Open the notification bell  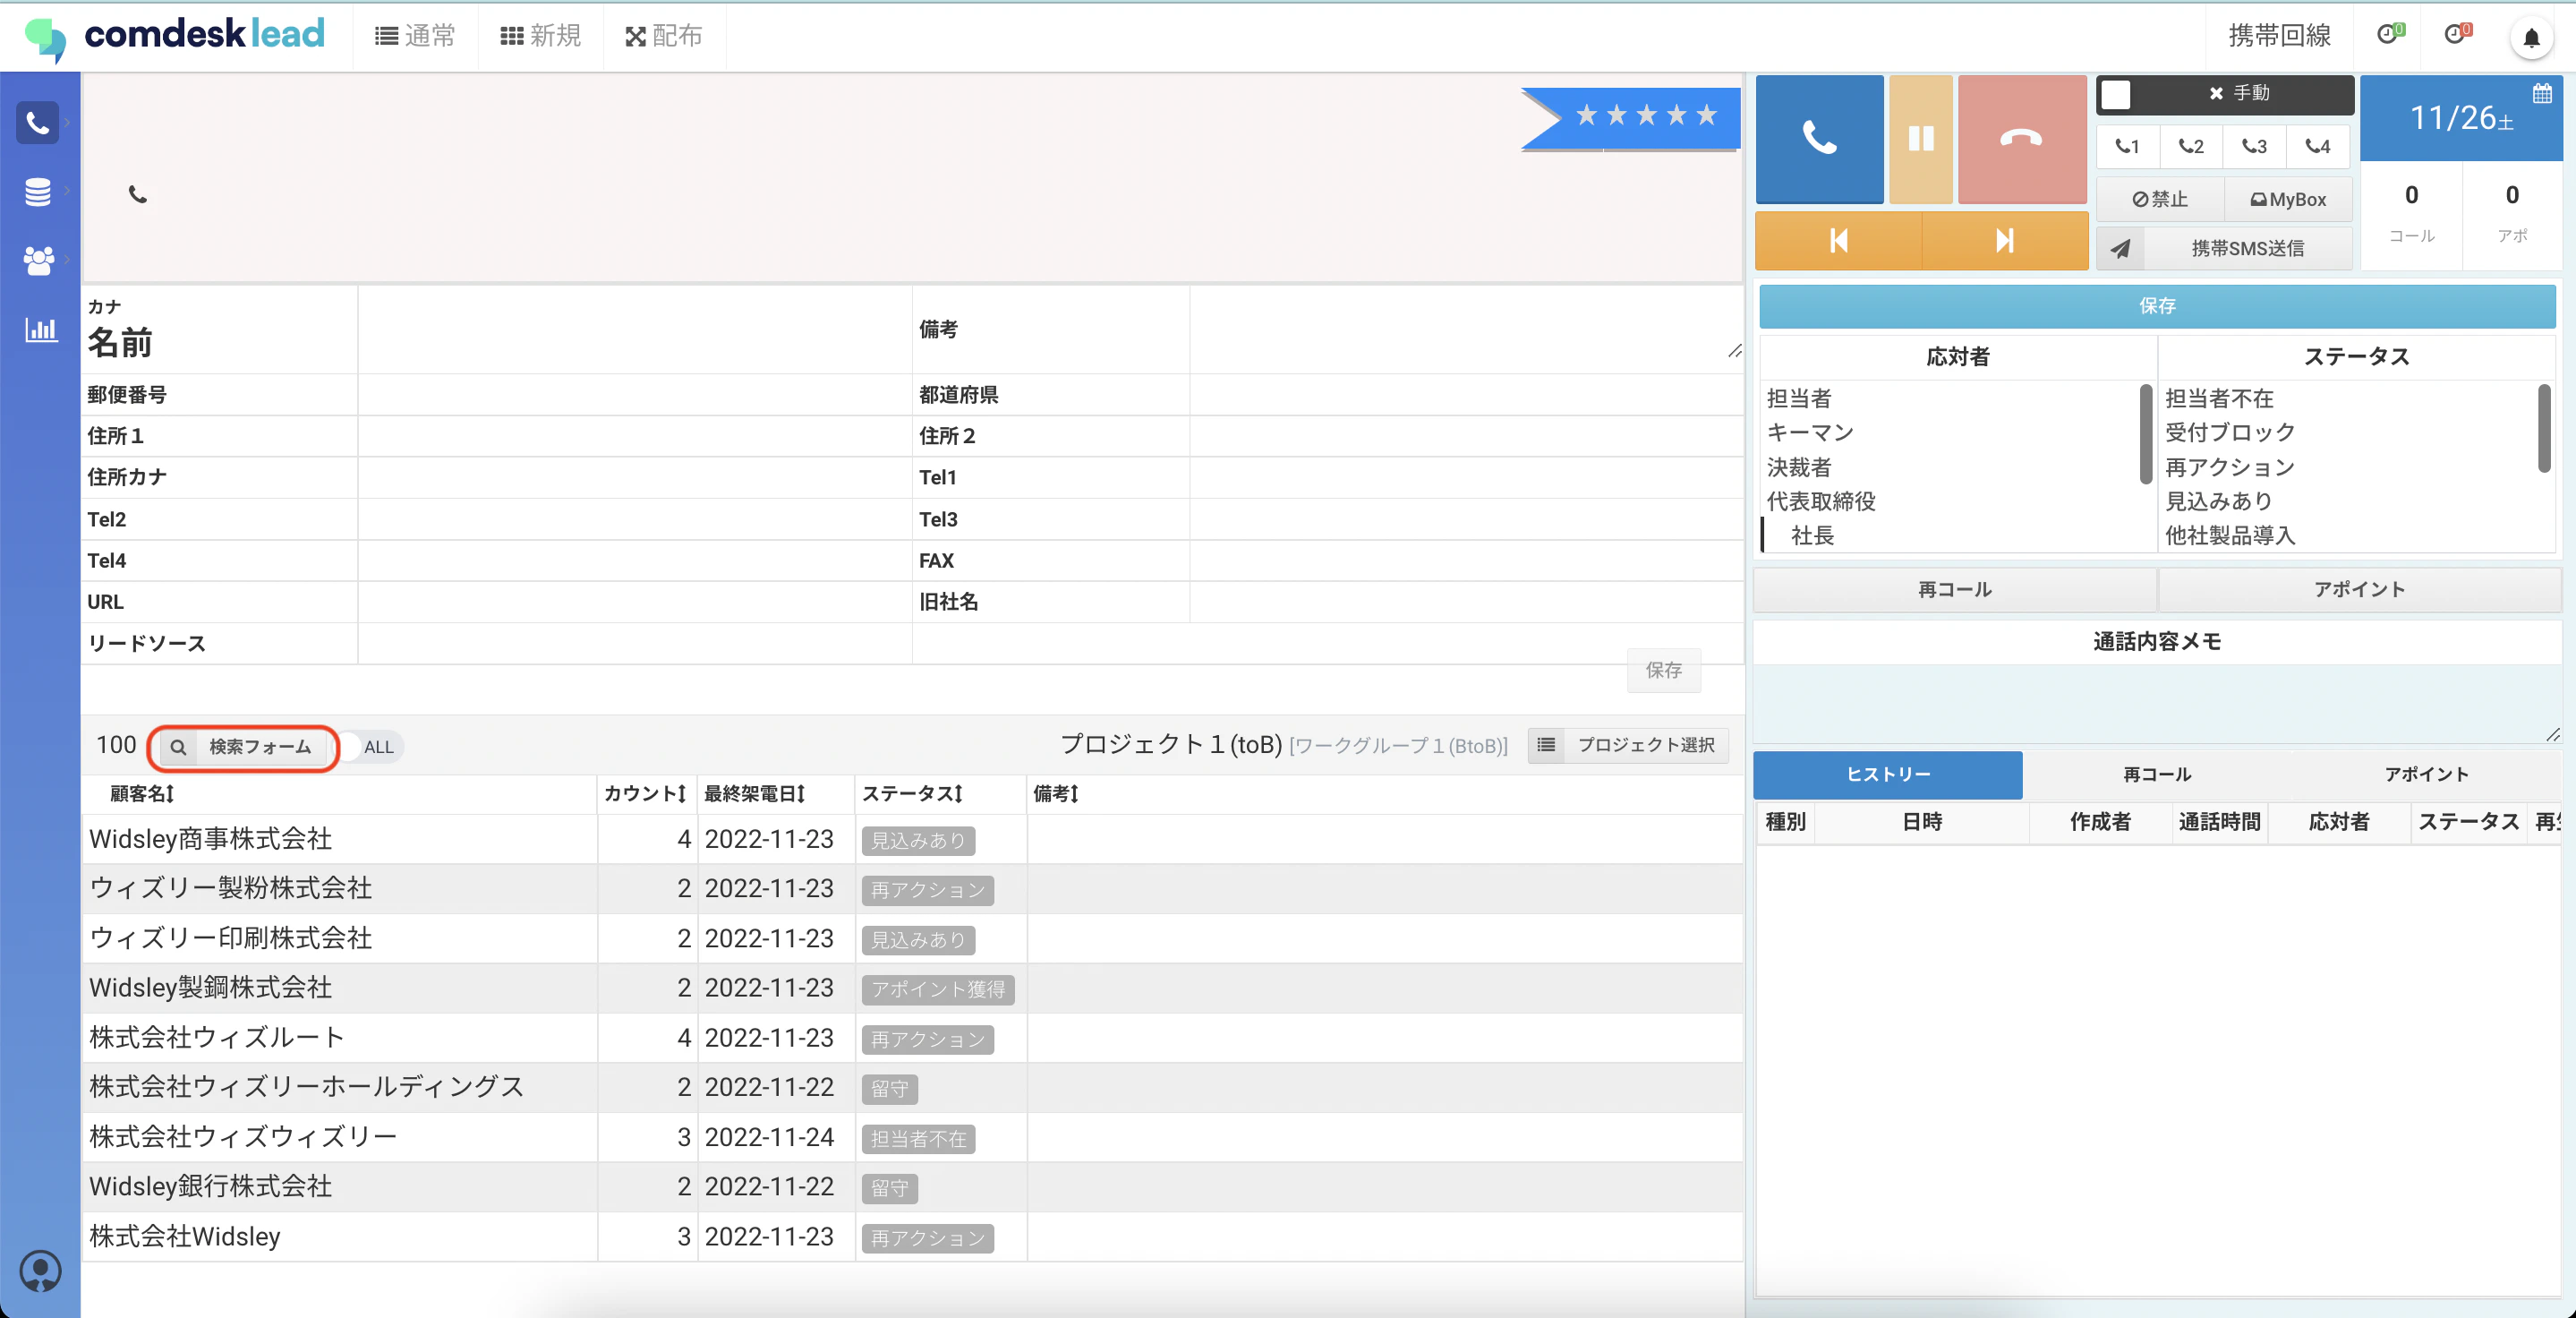[x=2531, y=38]
